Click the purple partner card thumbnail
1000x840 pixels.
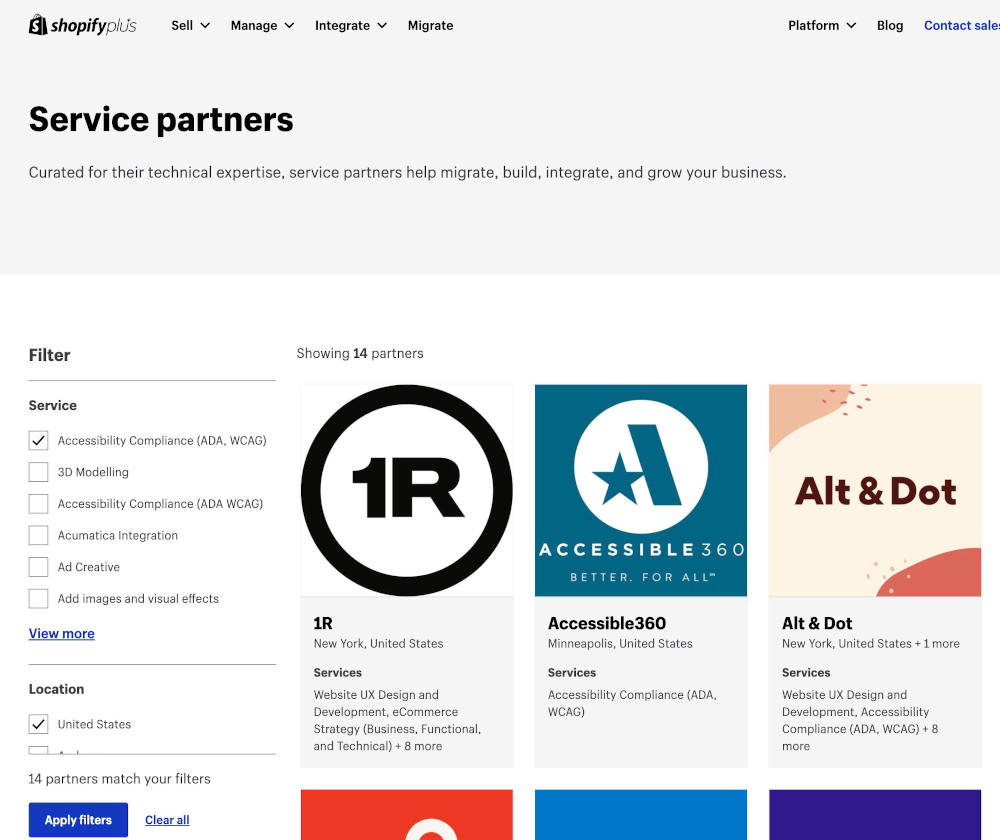click(x=875, y=814)
